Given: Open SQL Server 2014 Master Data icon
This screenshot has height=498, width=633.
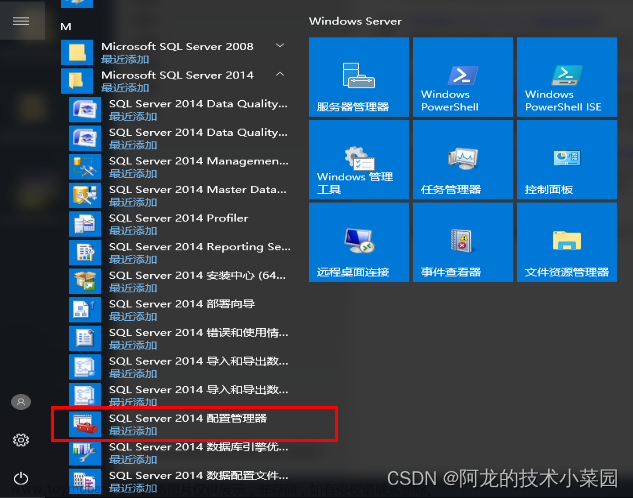Looking at the screenshot, I should [85, 195].
